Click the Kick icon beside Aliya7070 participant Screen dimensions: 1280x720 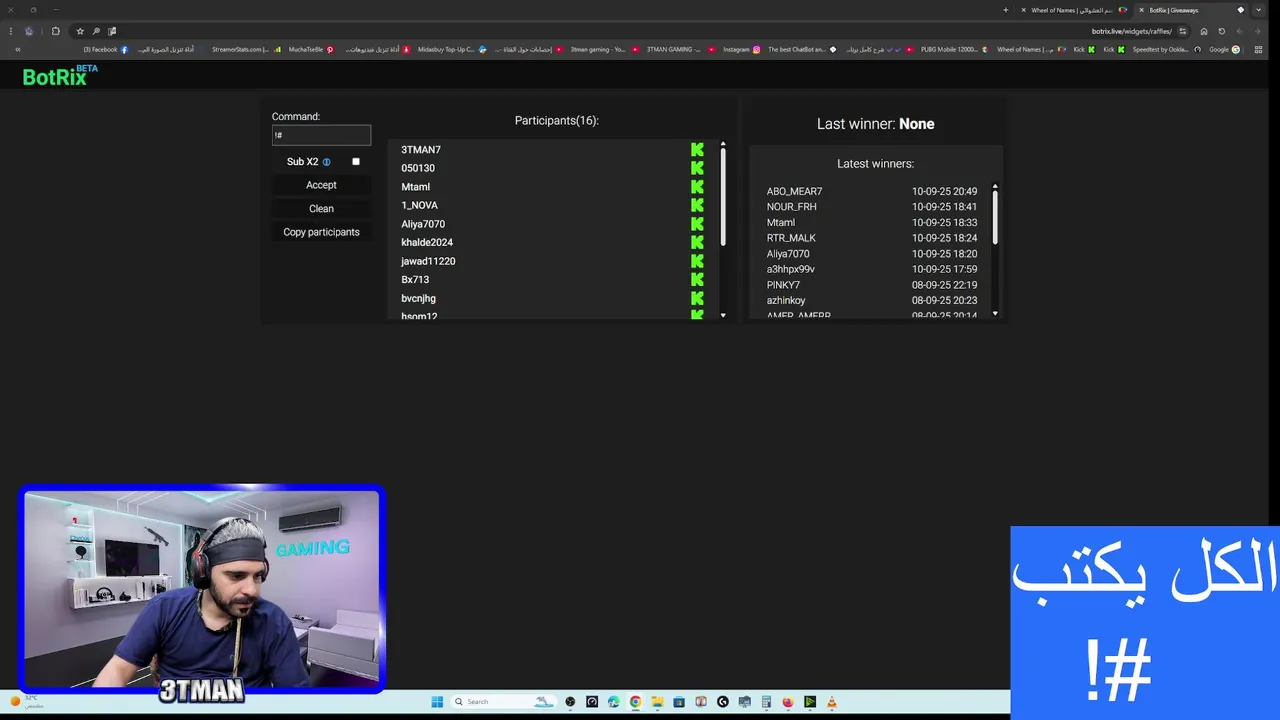[697, 224]
